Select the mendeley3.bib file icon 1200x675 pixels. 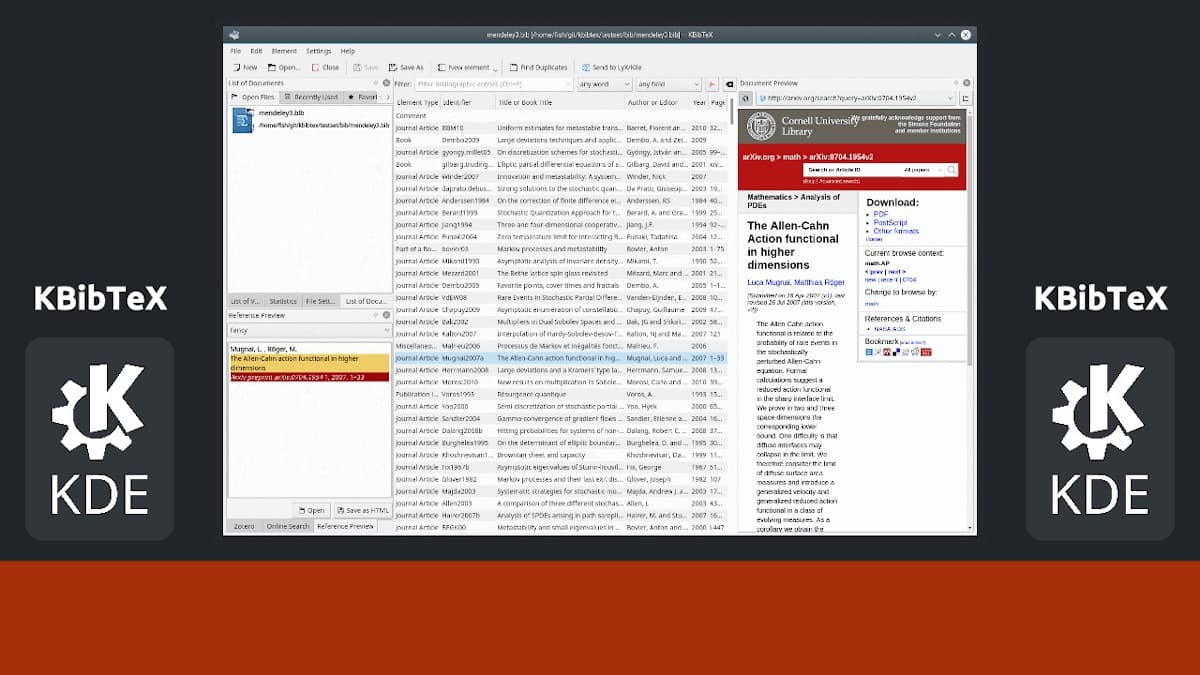[243, 119]
